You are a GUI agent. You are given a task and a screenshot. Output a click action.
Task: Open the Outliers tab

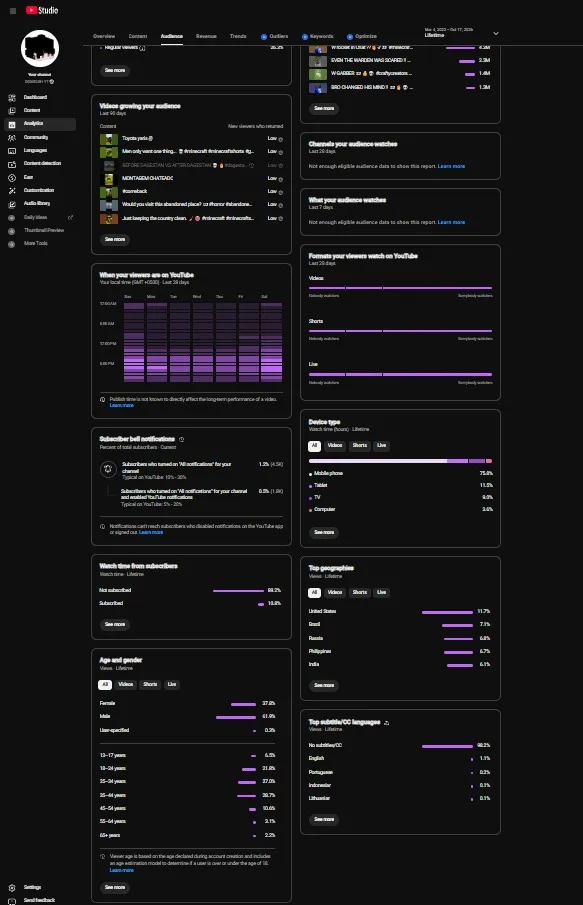pyautogui.click(x=274, y=36)
